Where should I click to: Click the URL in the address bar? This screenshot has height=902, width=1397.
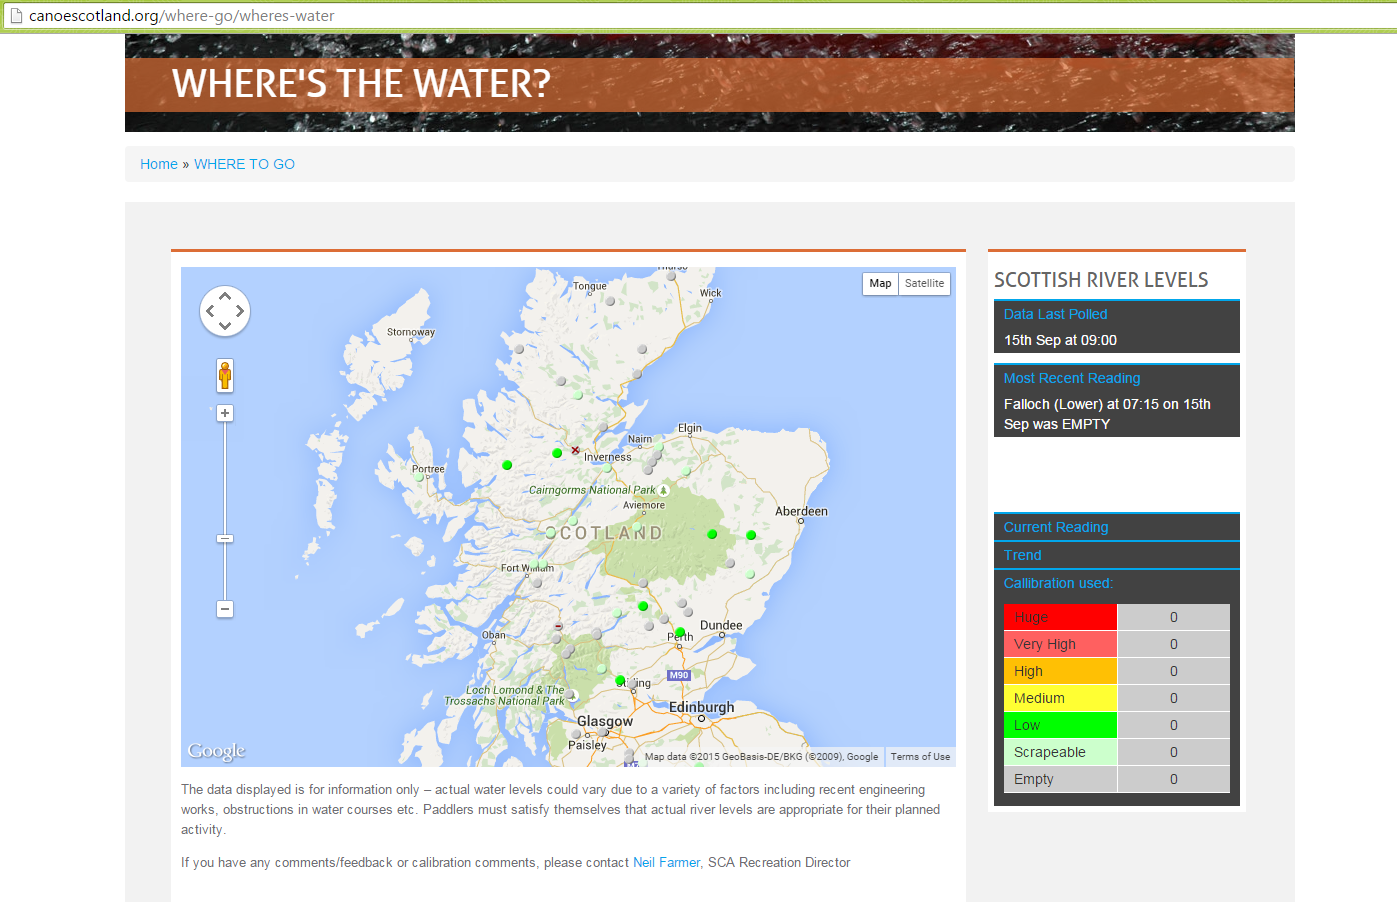coord(182,16)
